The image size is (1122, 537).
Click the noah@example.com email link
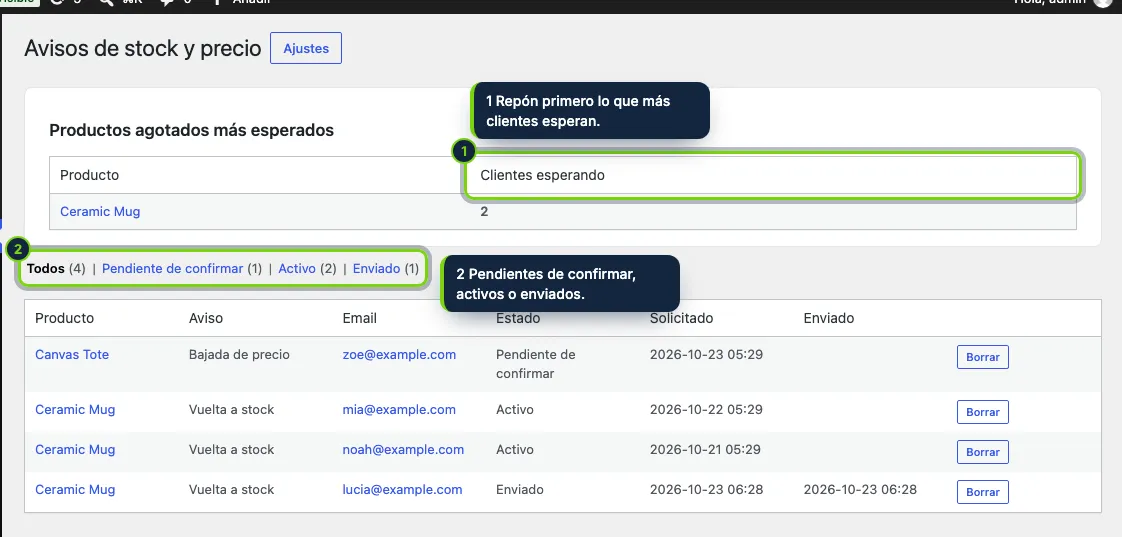(403, 450)
